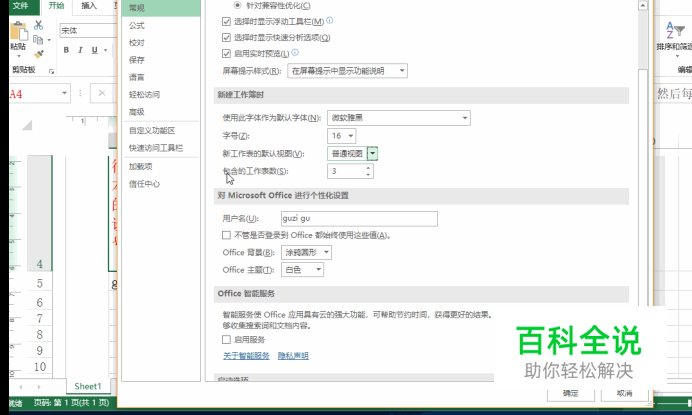Switch to the 插入 Insert ribbon tab
The height and width of the screenshot is (415, 692).
89,6
